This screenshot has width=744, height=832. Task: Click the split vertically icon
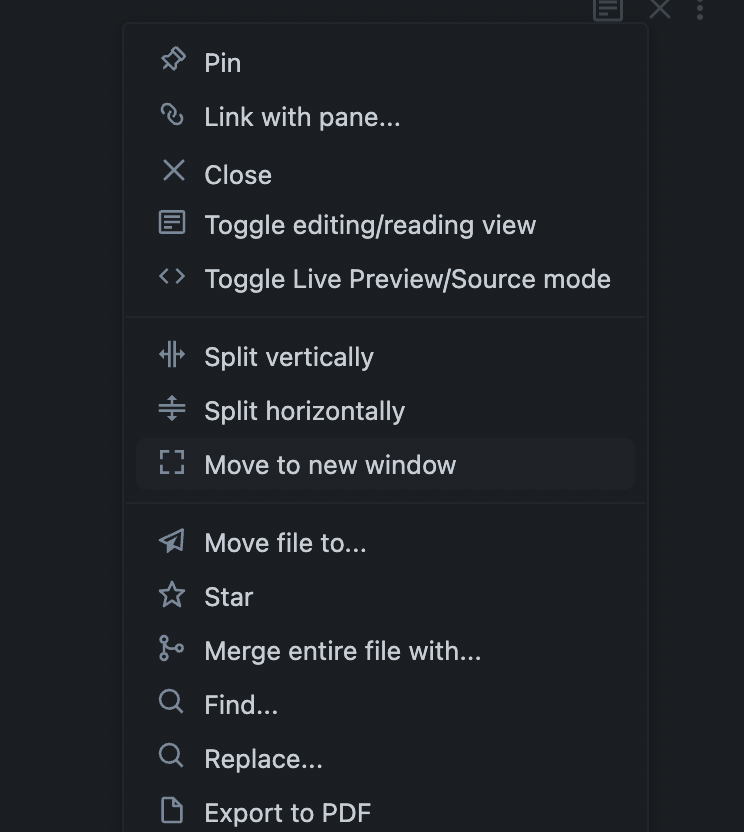[x=172, y=355]
